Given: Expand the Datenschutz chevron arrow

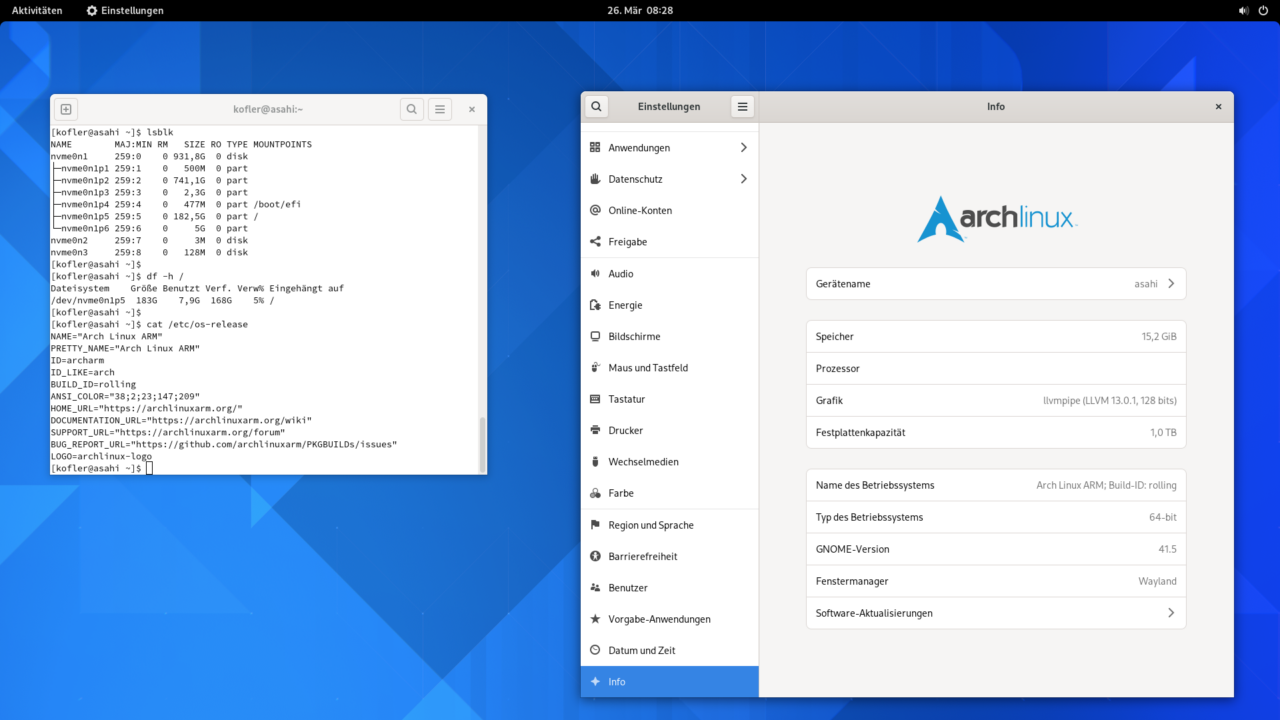Looking at the screenshot, I should click(743, 179).
